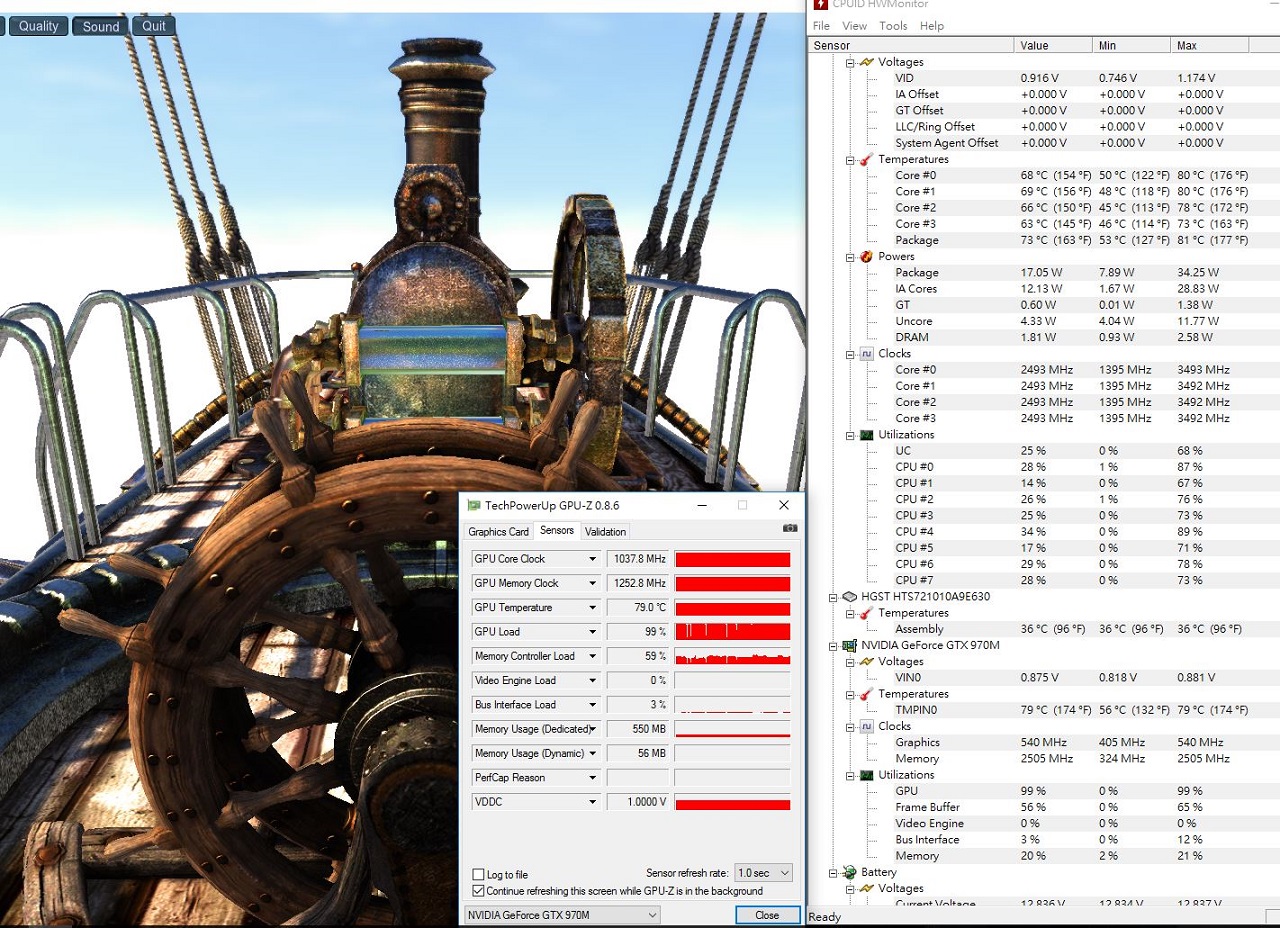Open the File menu in HWMonitor
Viewport: 1280px width, 928px height.
tap(821, 26)
